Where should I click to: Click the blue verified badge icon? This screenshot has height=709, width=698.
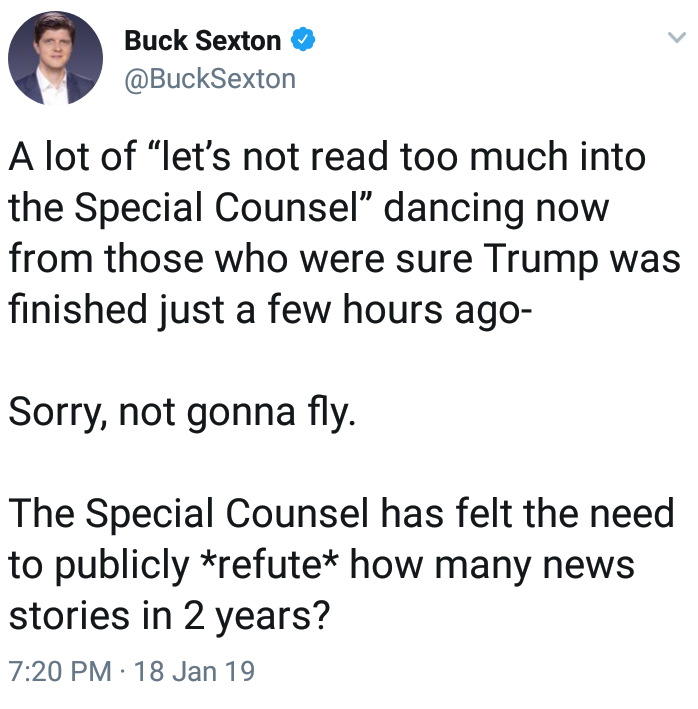302,39
